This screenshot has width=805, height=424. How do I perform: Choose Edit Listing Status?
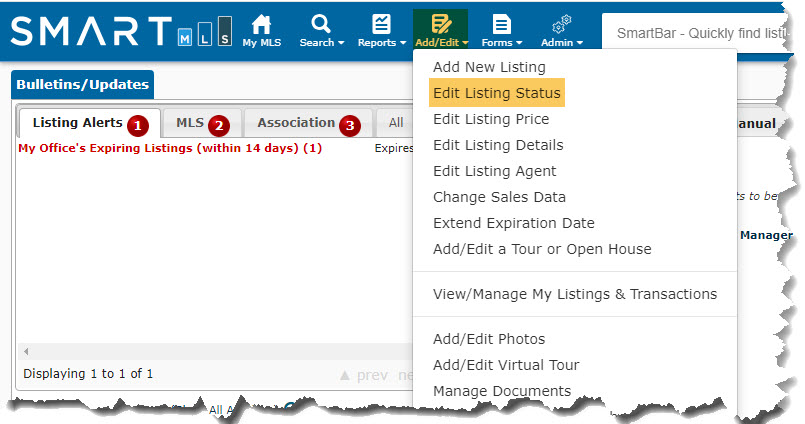tap(496, 93)
